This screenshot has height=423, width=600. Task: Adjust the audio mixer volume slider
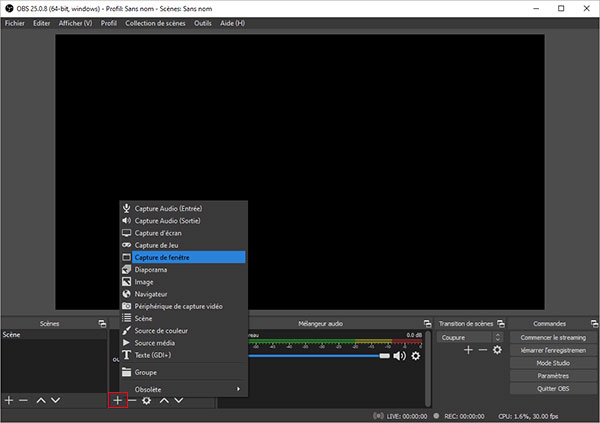pyautogui.click(x=320, y=355)
